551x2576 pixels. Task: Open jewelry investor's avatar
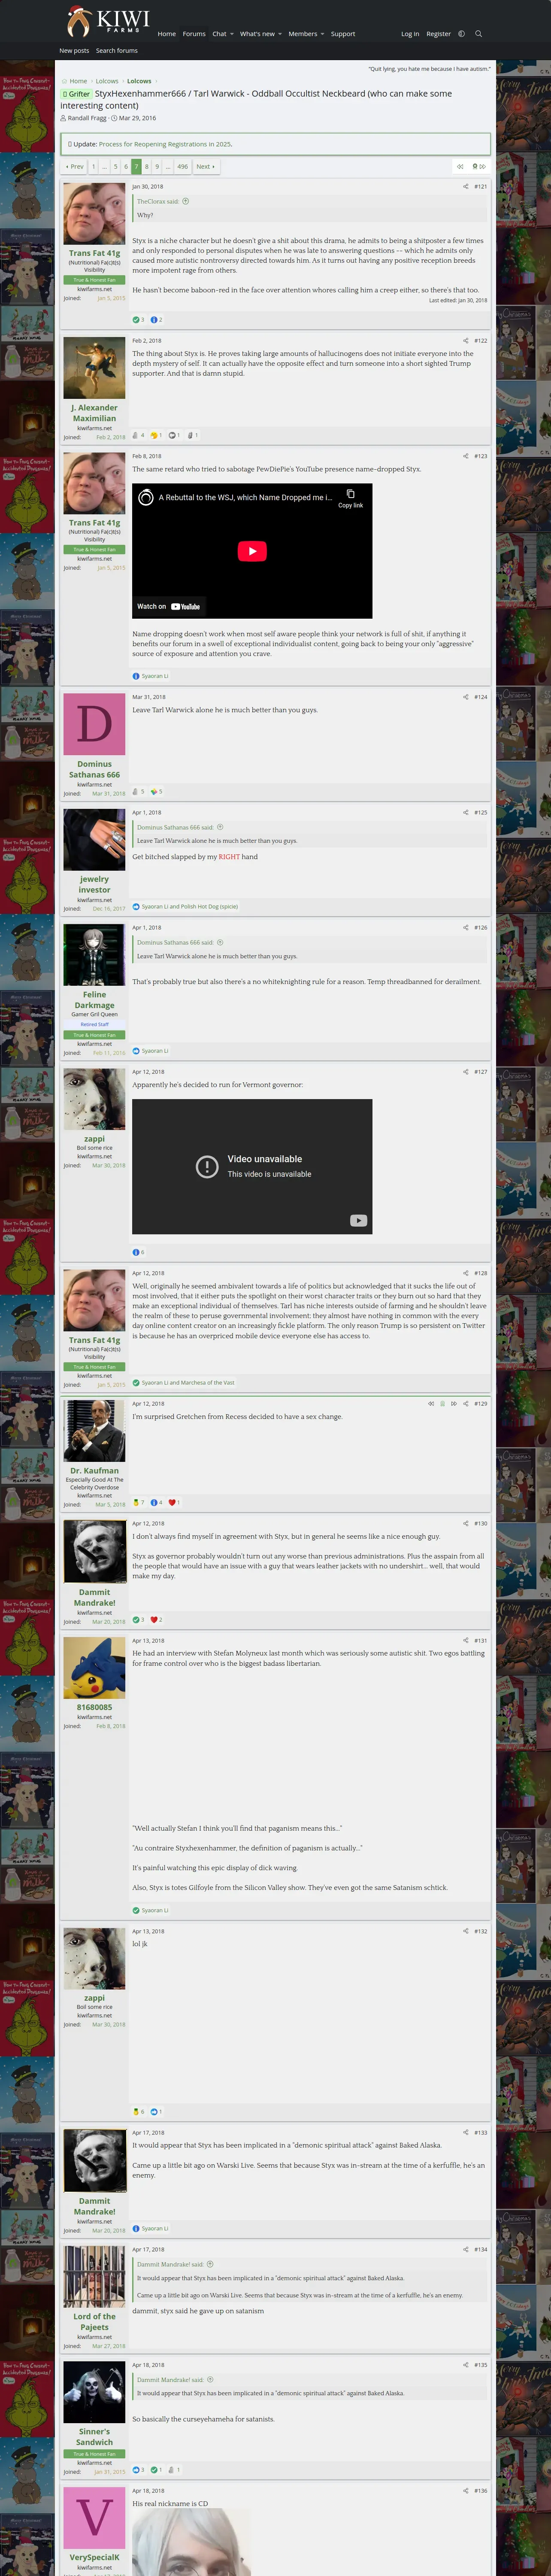click(94, 840)
